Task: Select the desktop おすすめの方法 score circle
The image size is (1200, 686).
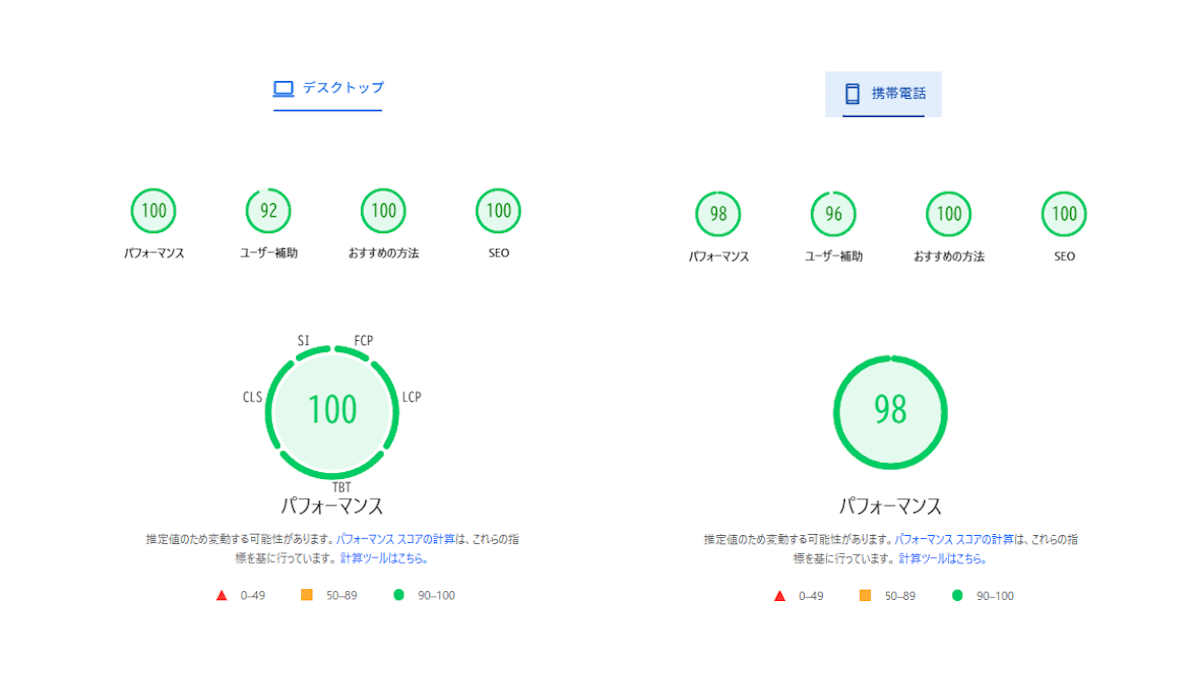Action: click(x=382, y=210)
